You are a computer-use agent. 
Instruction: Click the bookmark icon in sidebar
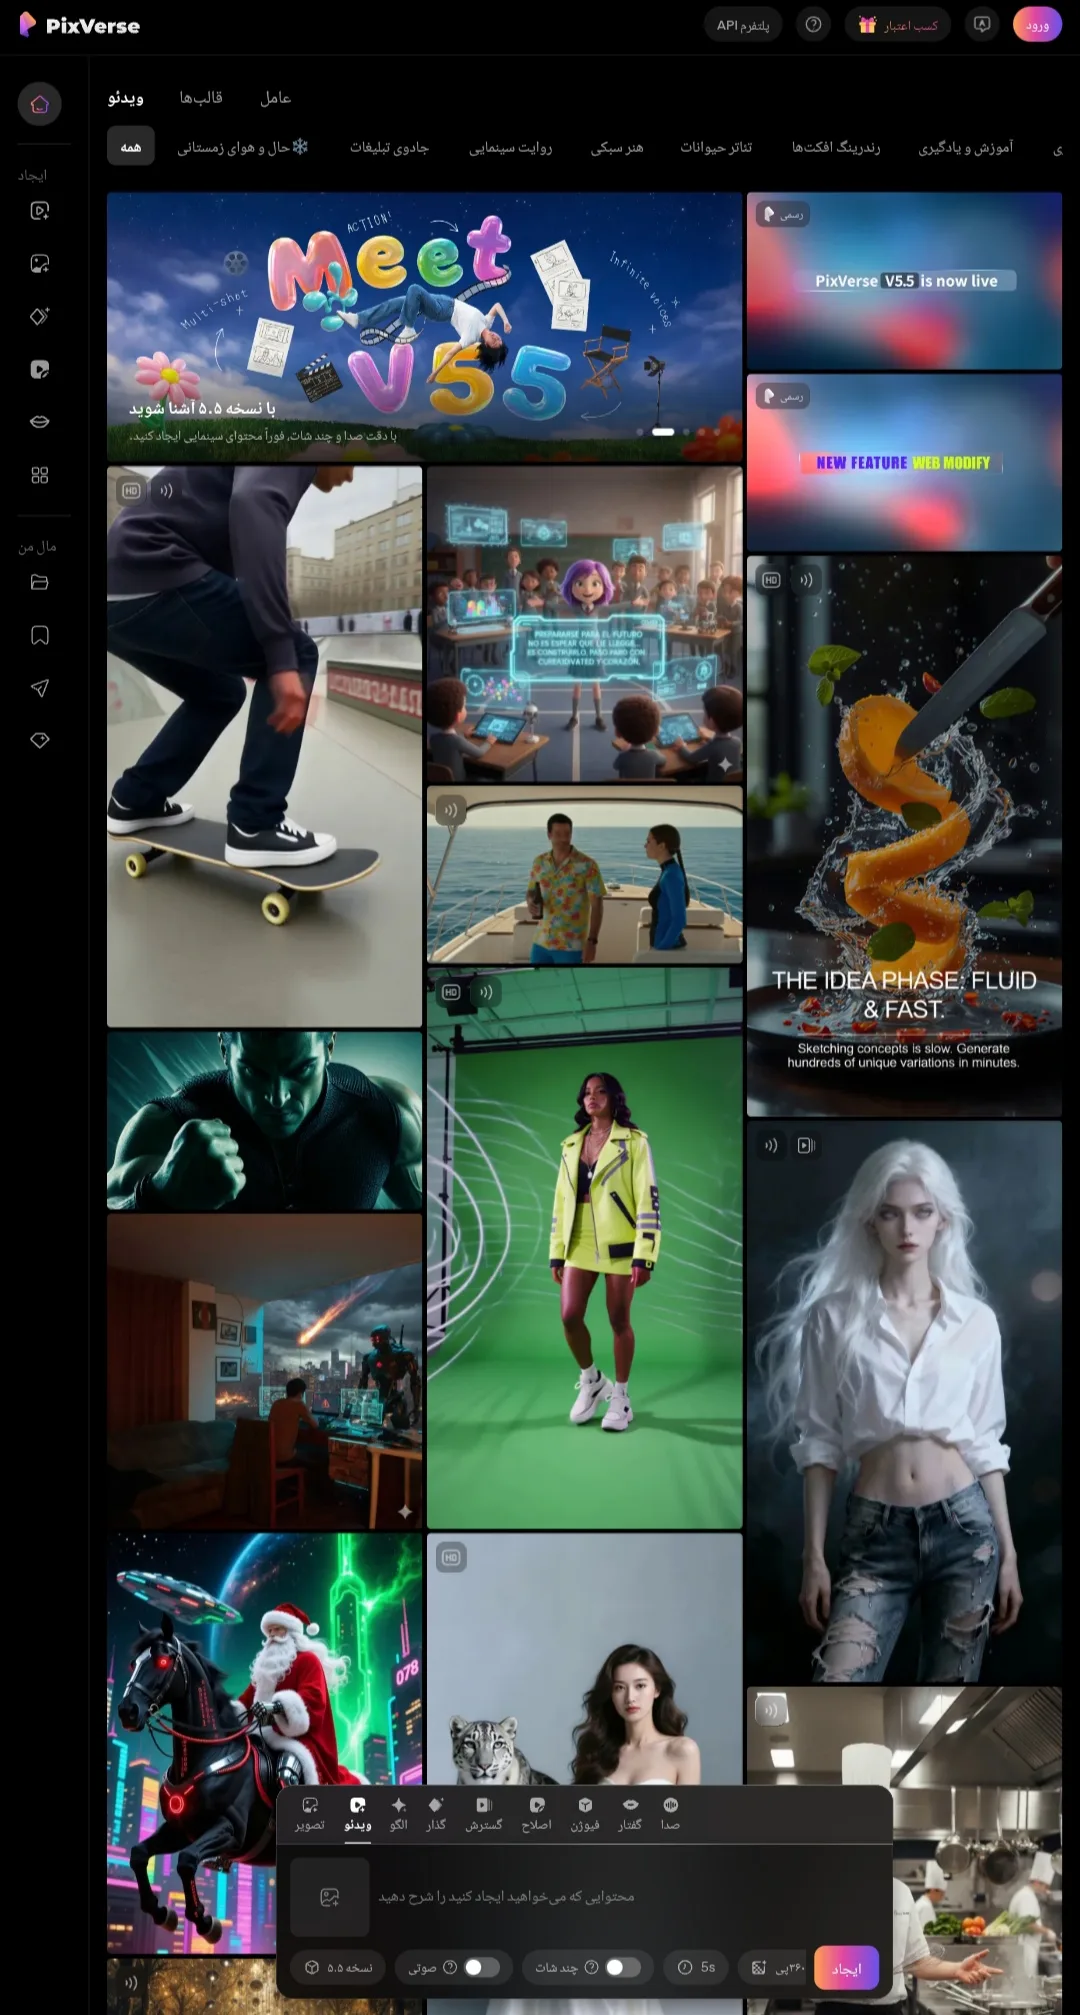40,635
